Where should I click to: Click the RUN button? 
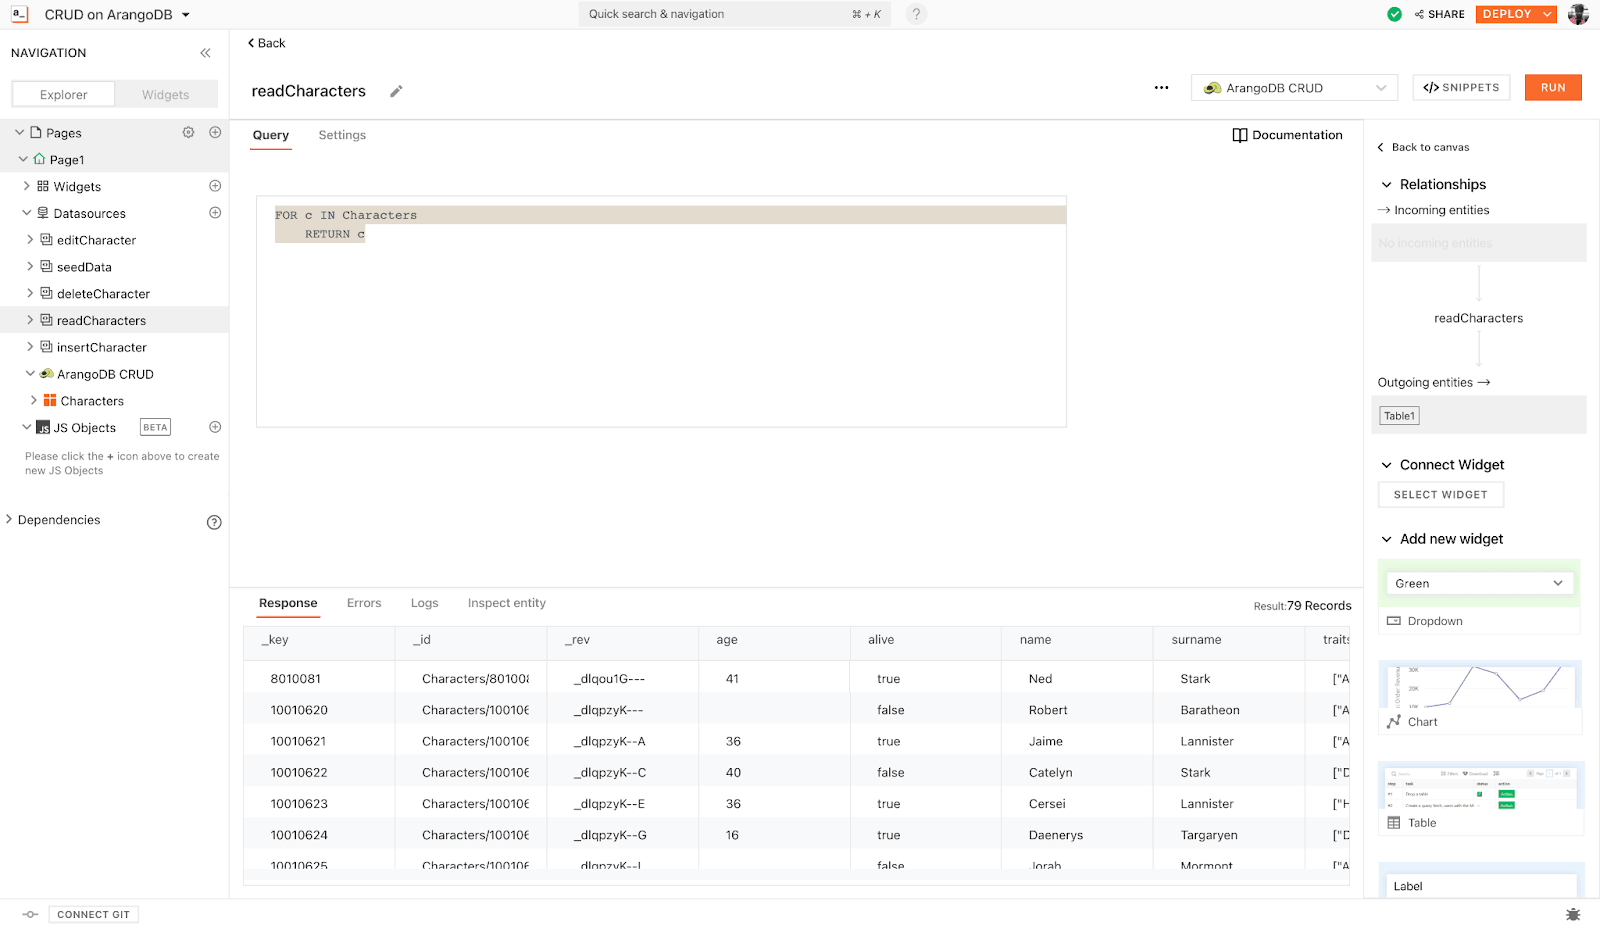1552,88
